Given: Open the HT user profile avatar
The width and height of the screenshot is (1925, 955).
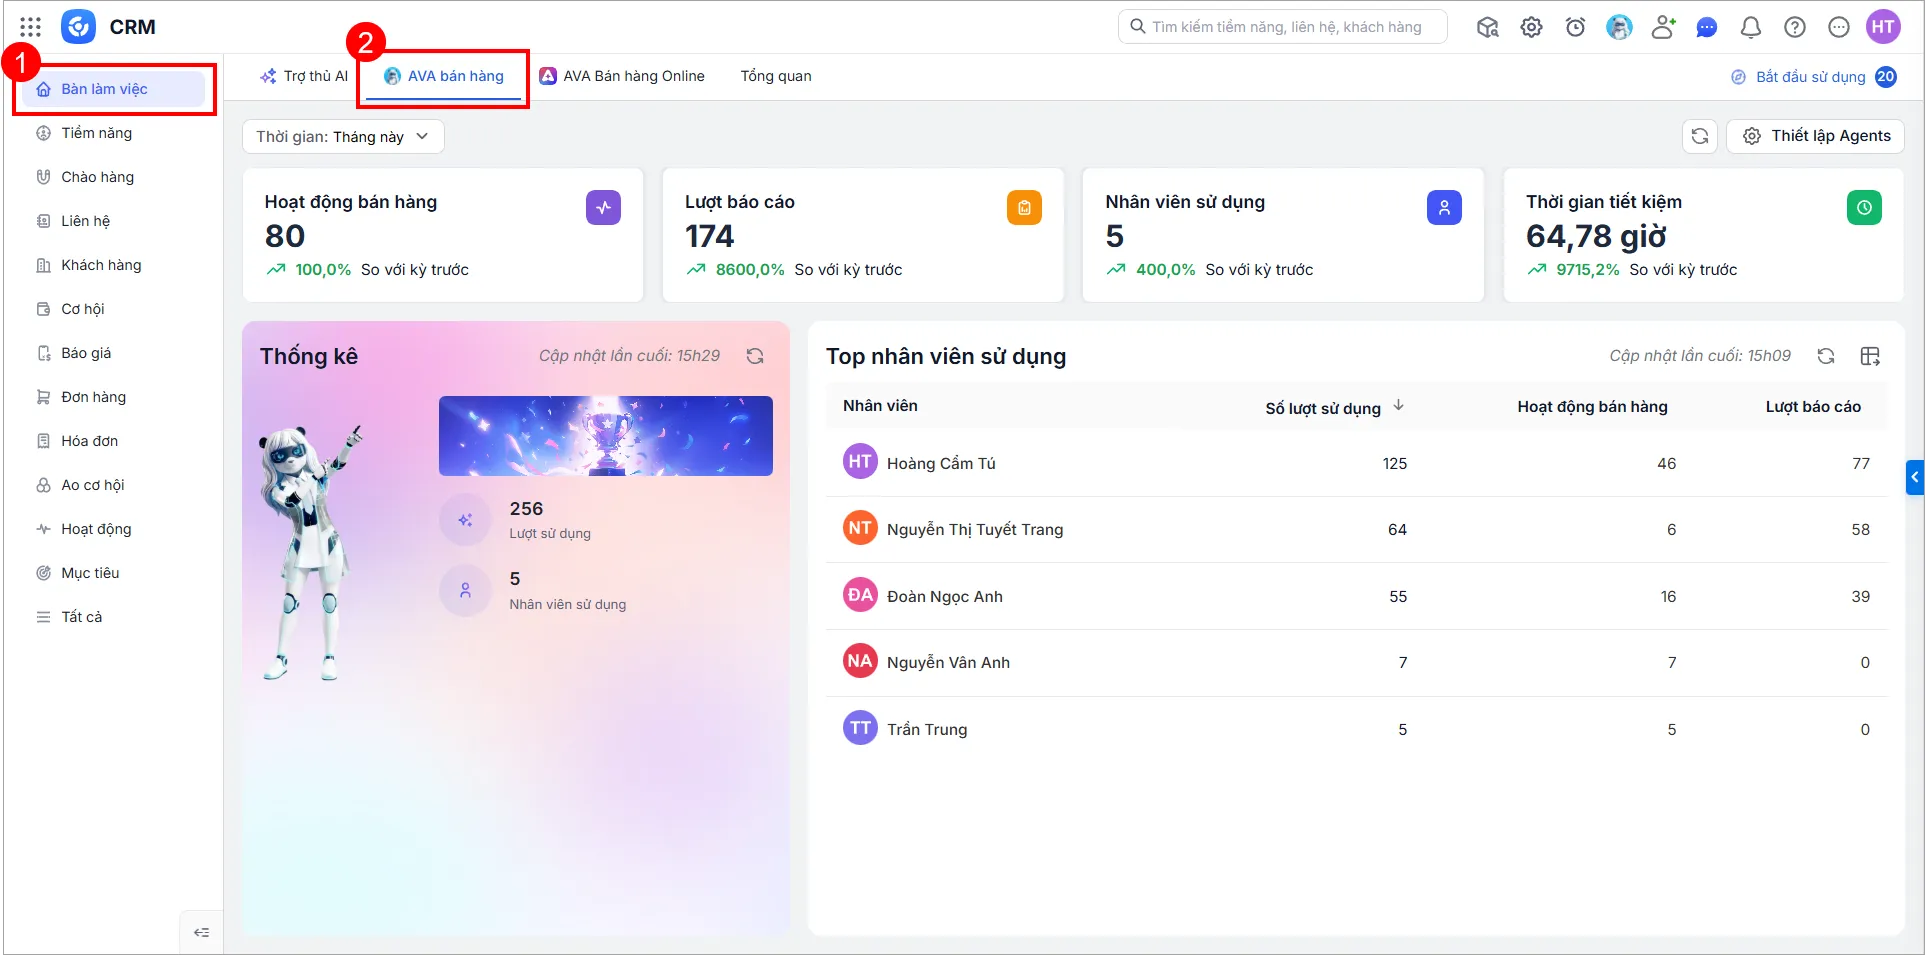Looking at the screenshot, I should 1883,27.
